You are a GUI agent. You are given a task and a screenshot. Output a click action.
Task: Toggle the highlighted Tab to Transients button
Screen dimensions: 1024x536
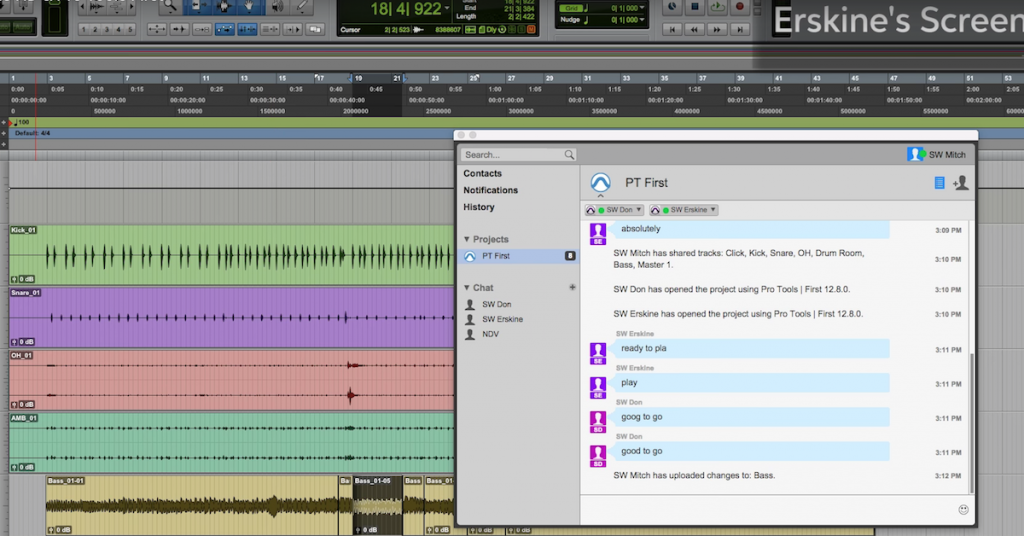pos(225,29)
